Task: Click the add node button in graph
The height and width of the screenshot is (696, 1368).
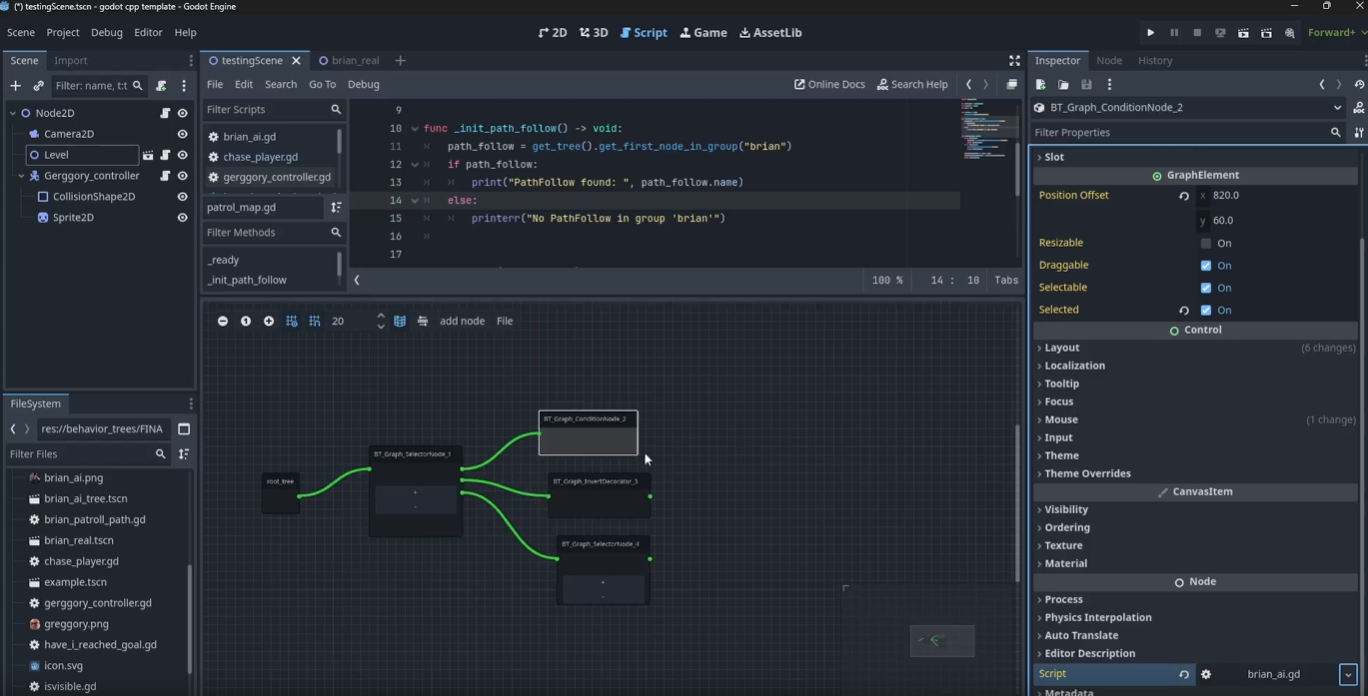Action: (462, 321)
